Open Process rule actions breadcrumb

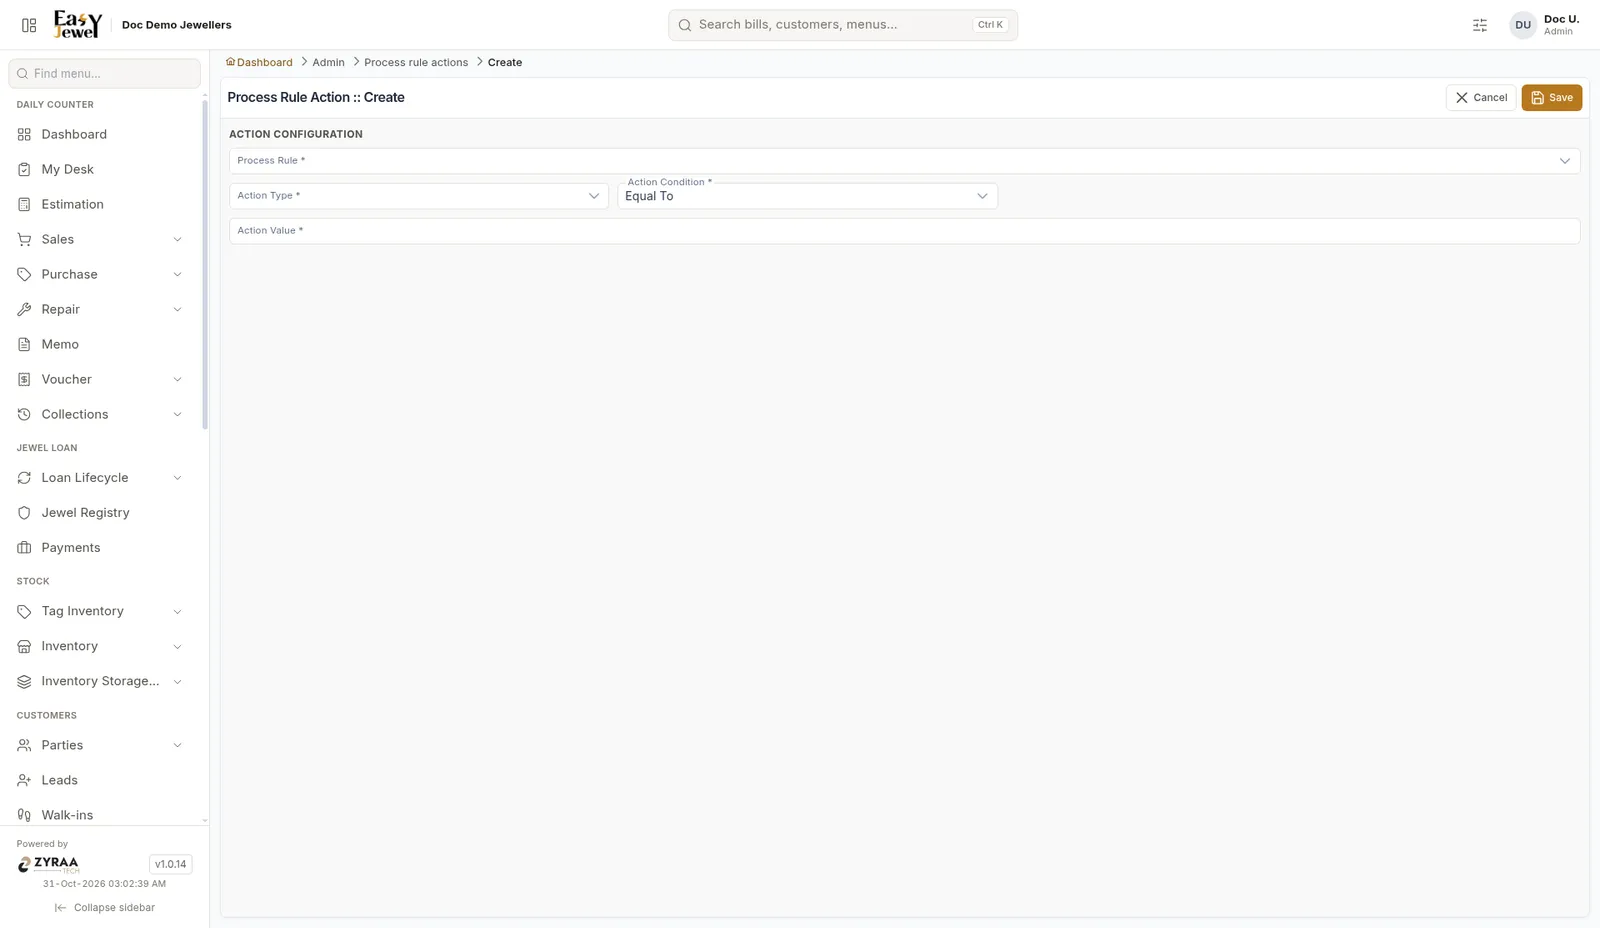[416, 62]
